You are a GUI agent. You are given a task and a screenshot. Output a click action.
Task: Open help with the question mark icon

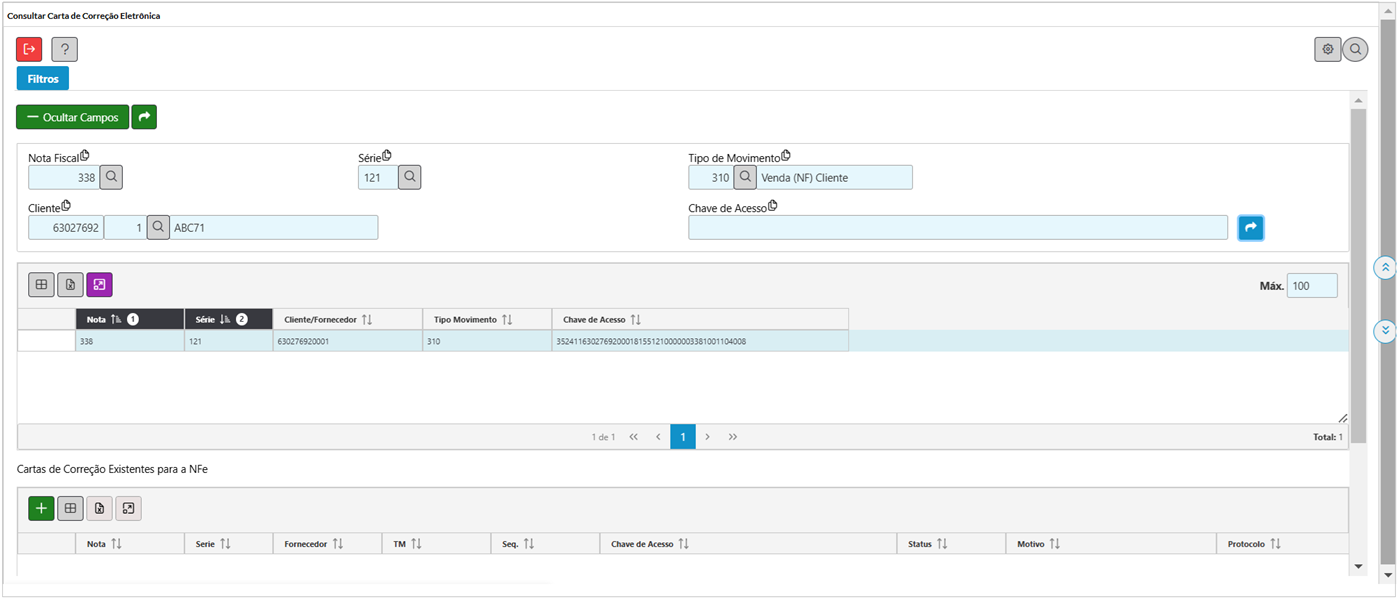pos(64,49)
